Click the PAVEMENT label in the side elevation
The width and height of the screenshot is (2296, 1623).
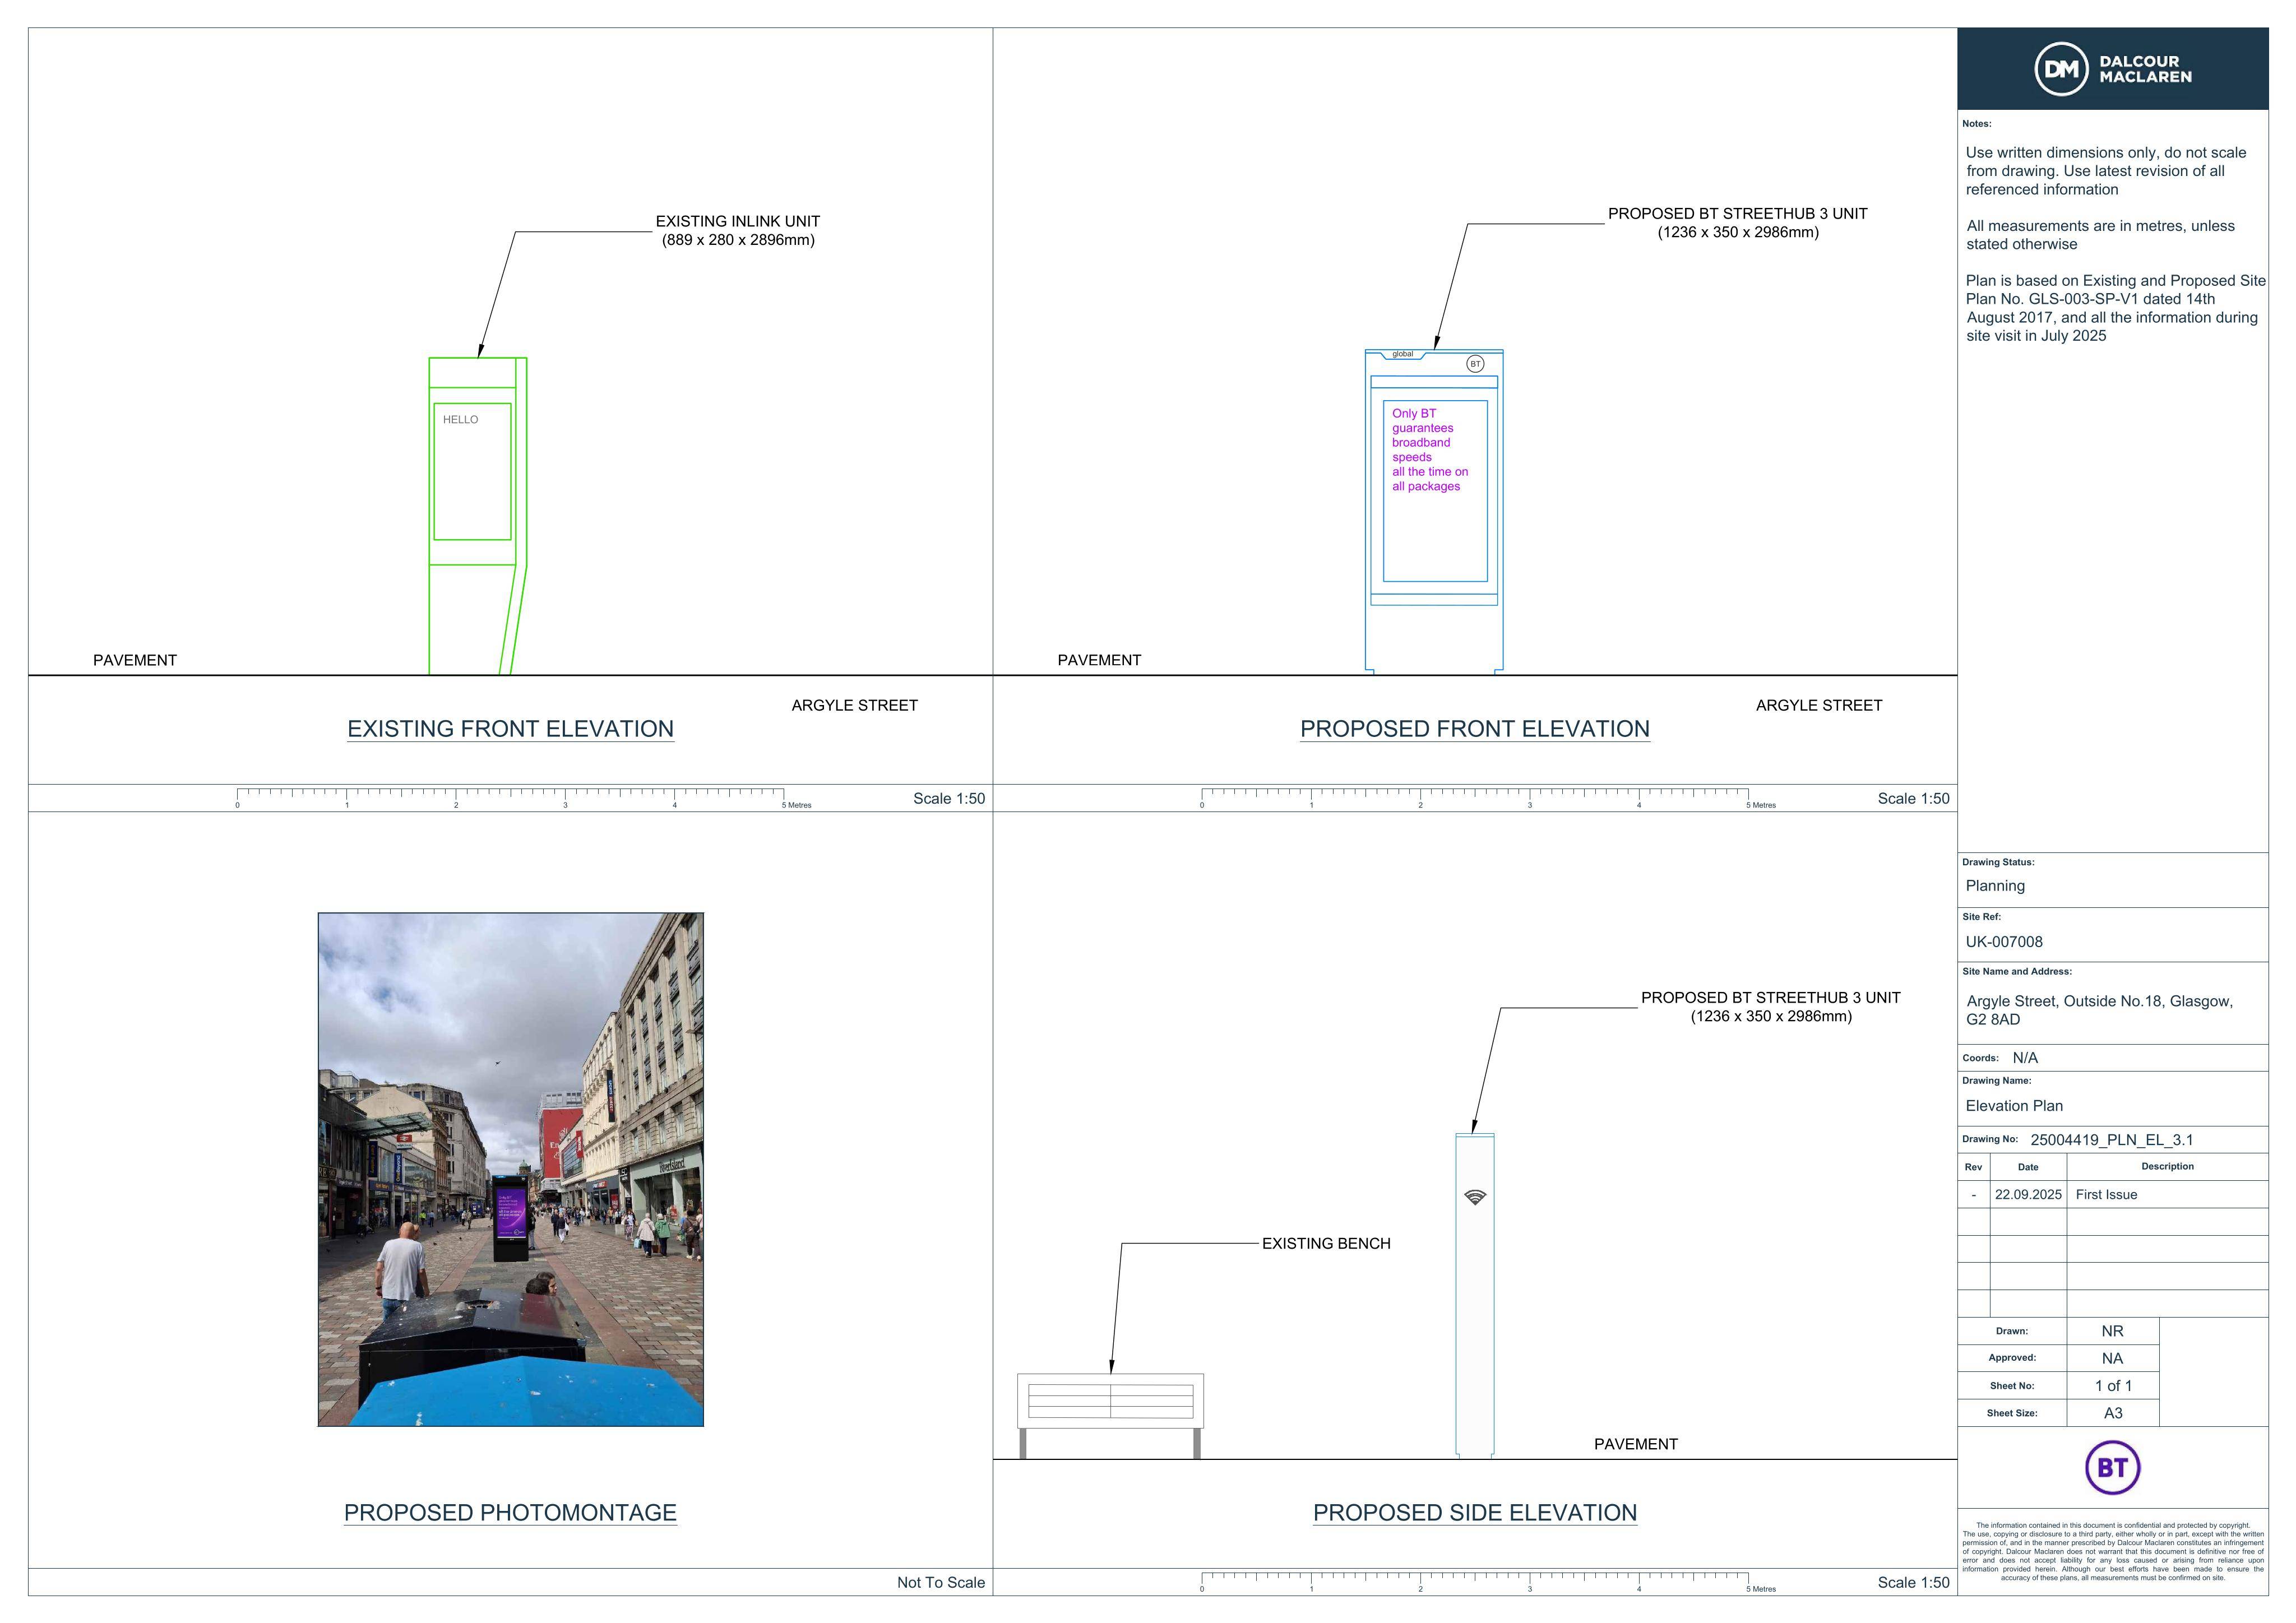coord(1636,1444)
